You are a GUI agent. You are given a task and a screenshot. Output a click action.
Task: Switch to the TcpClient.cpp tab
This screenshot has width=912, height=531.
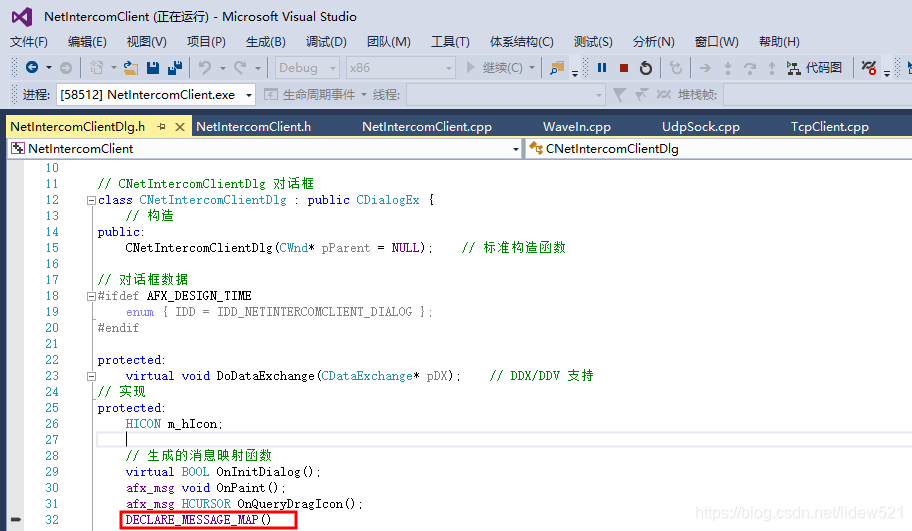[829, 127]
